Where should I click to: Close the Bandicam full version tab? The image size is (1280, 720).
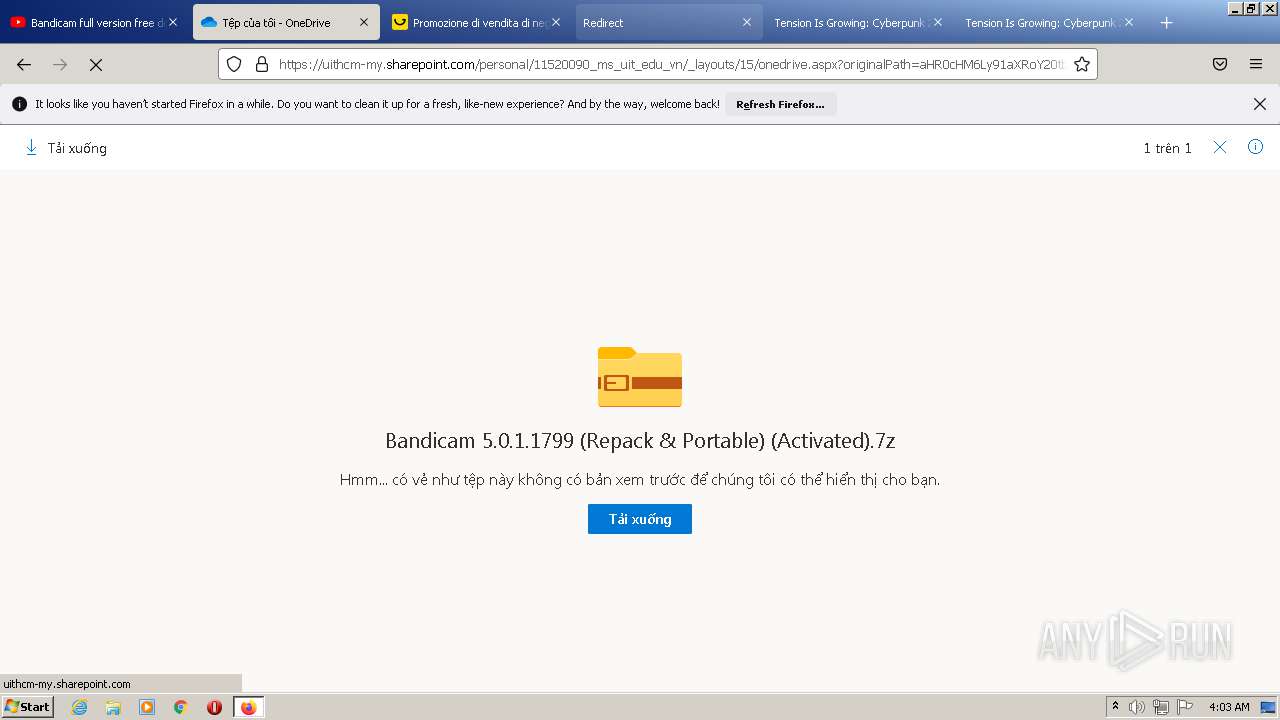click(173, 22)
